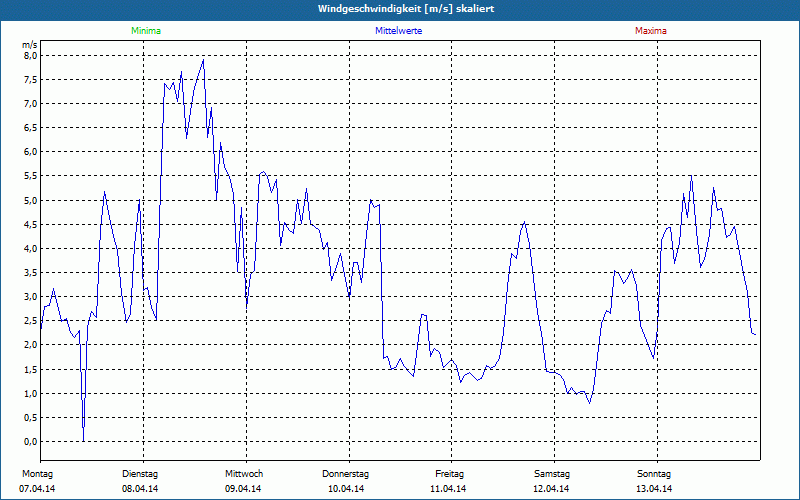800x500 pixels.
Task: Click the blue Mittelwerte legend label
Action: 398,31
